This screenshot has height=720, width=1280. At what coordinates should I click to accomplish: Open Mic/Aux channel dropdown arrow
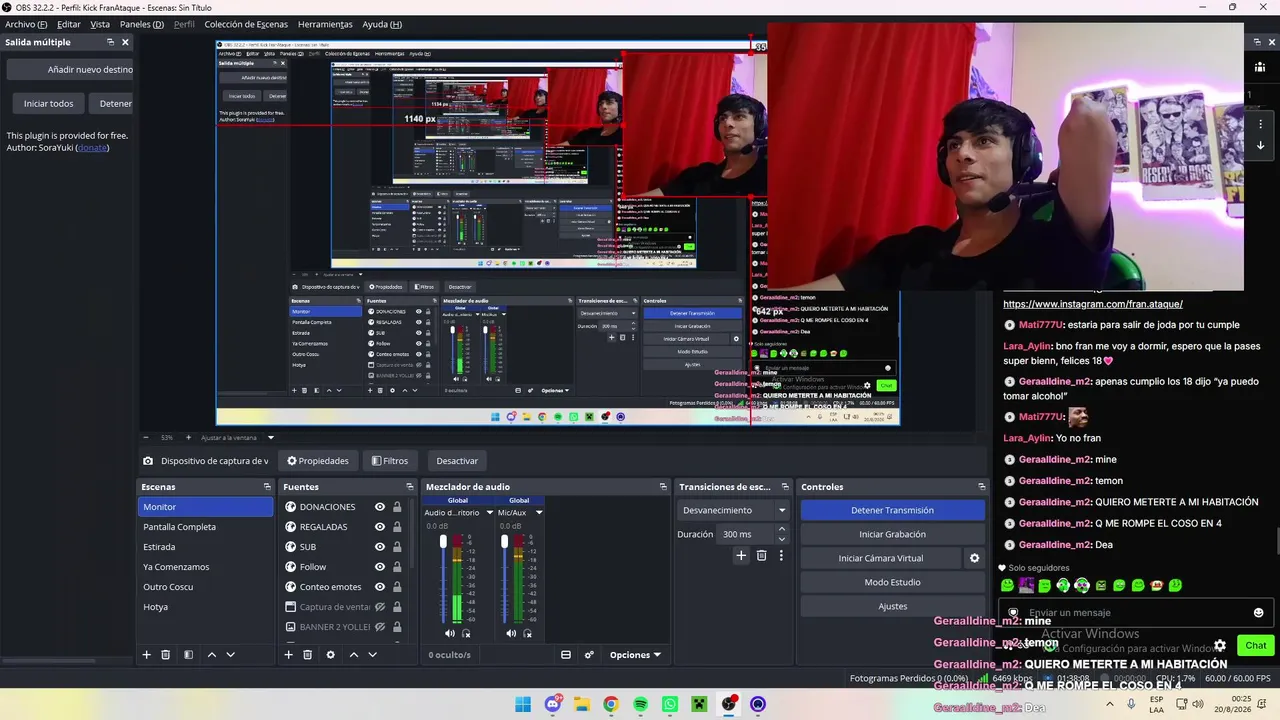[x=539, y=513]
